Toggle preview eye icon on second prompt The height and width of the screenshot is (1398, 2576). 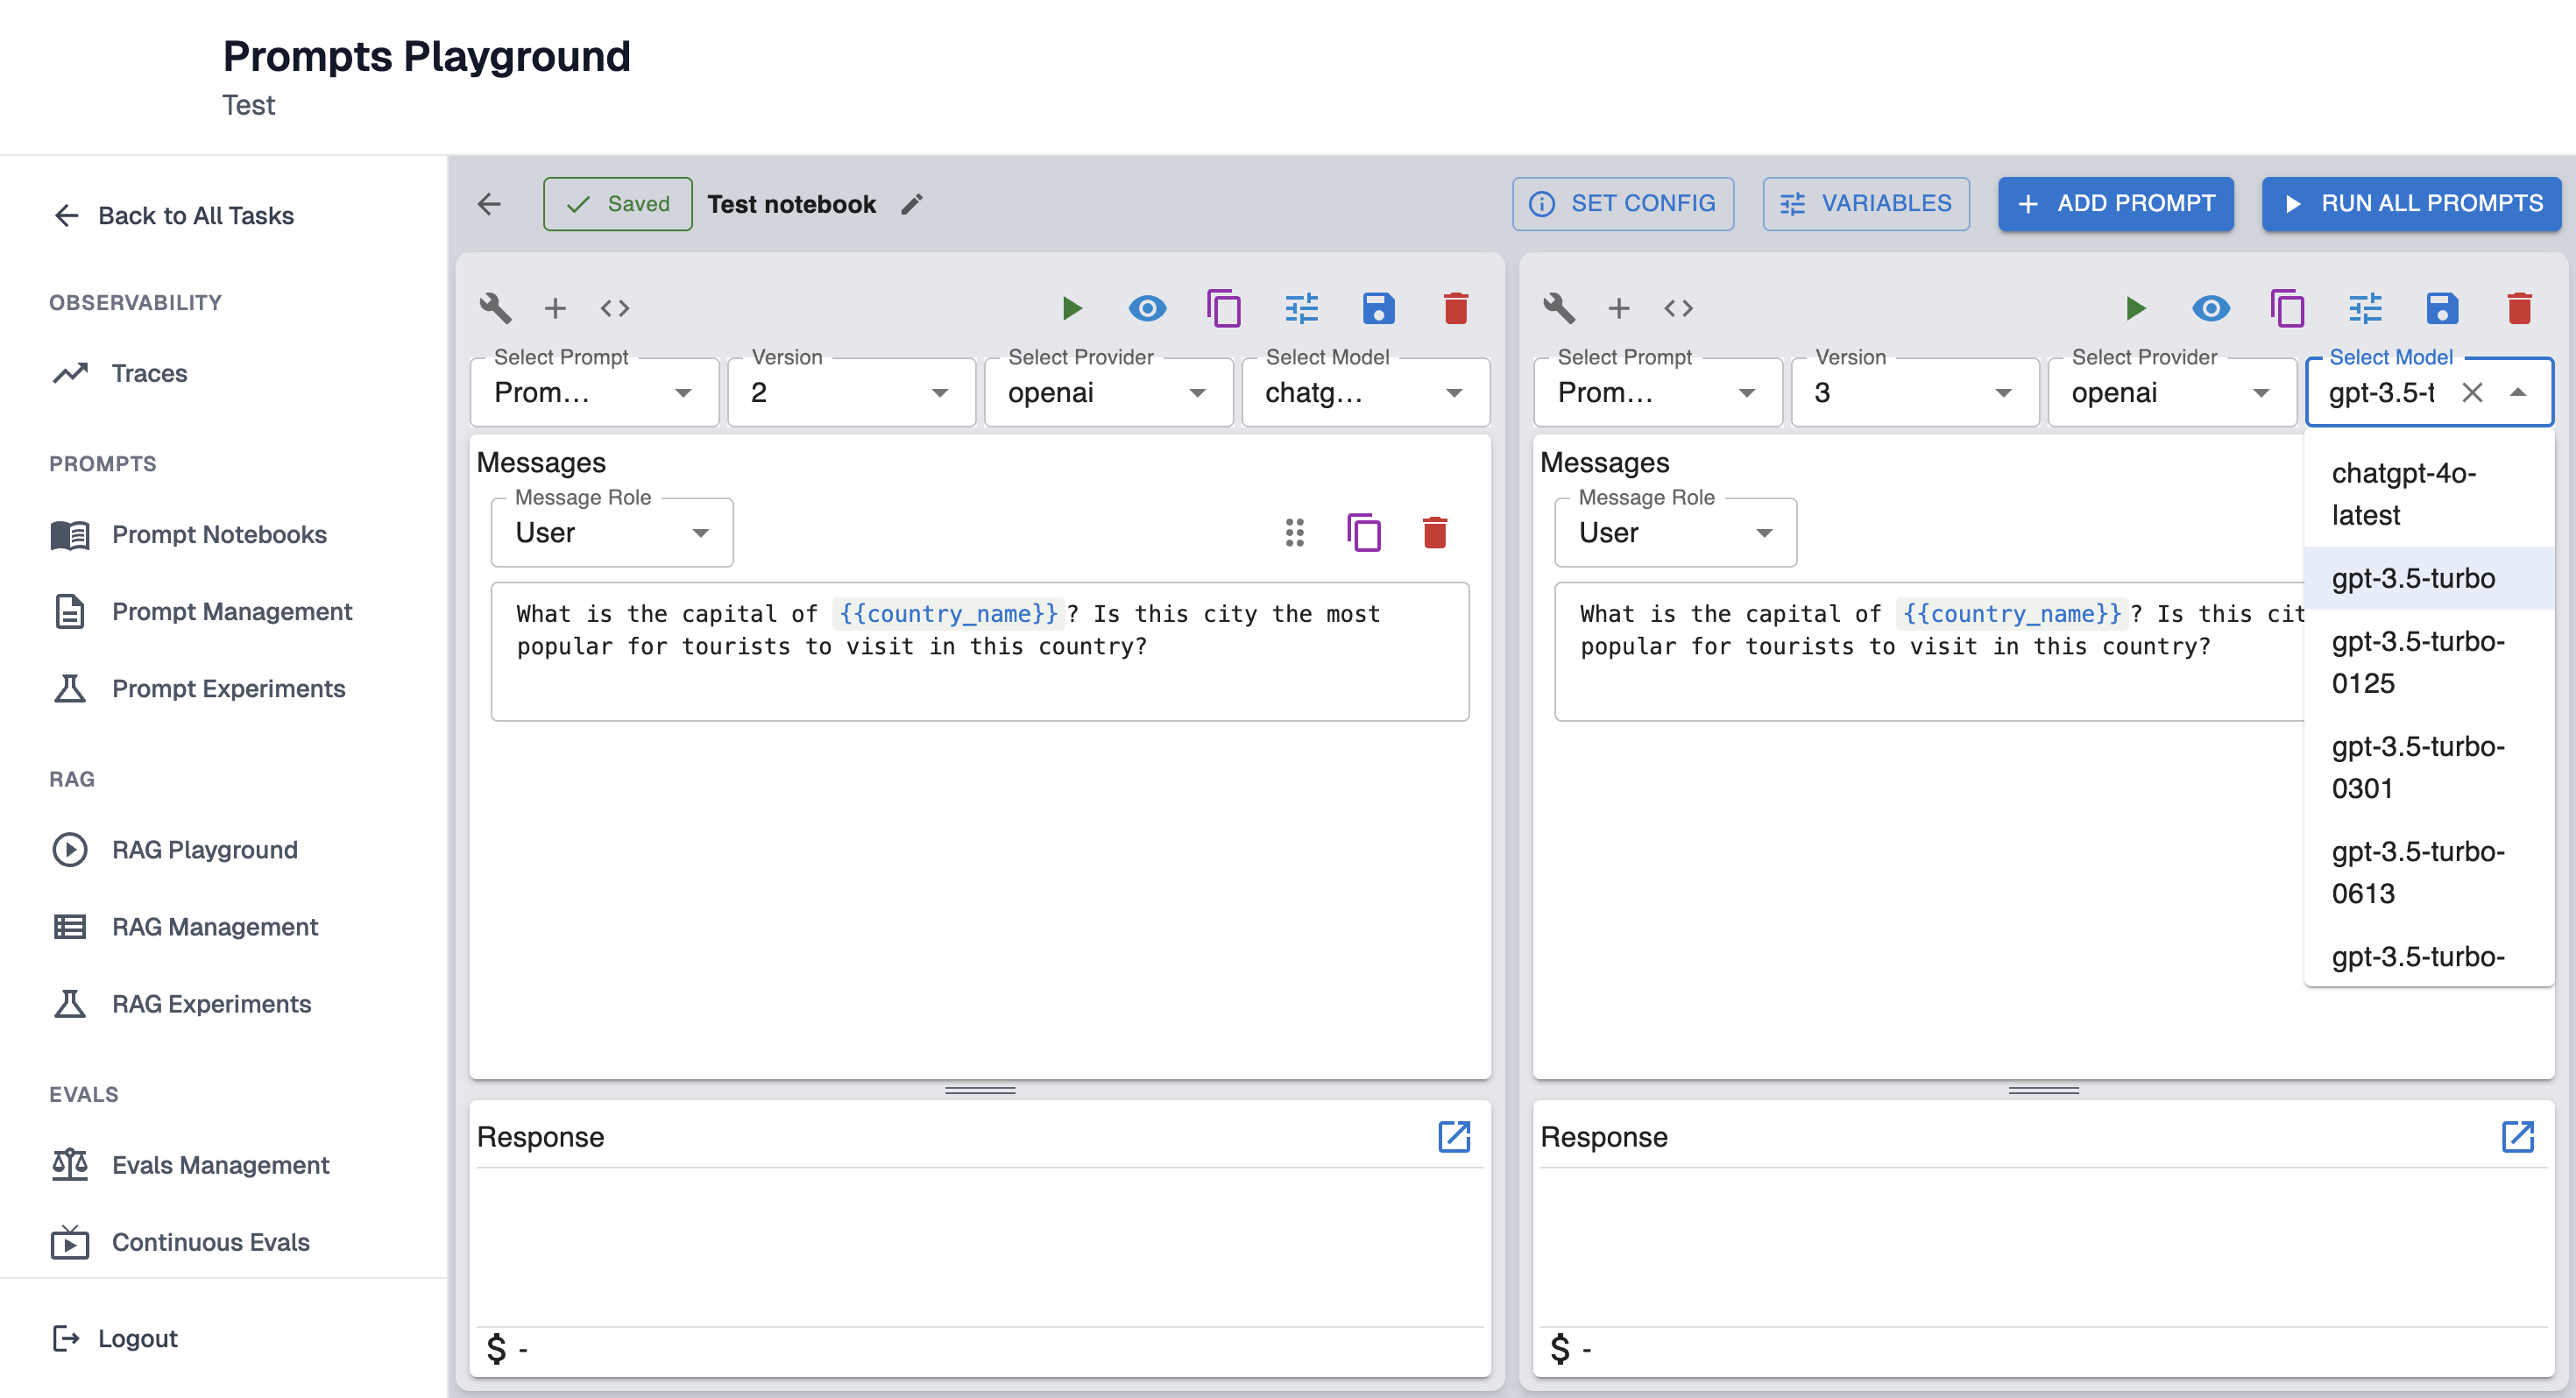[x=2210, y=308]
